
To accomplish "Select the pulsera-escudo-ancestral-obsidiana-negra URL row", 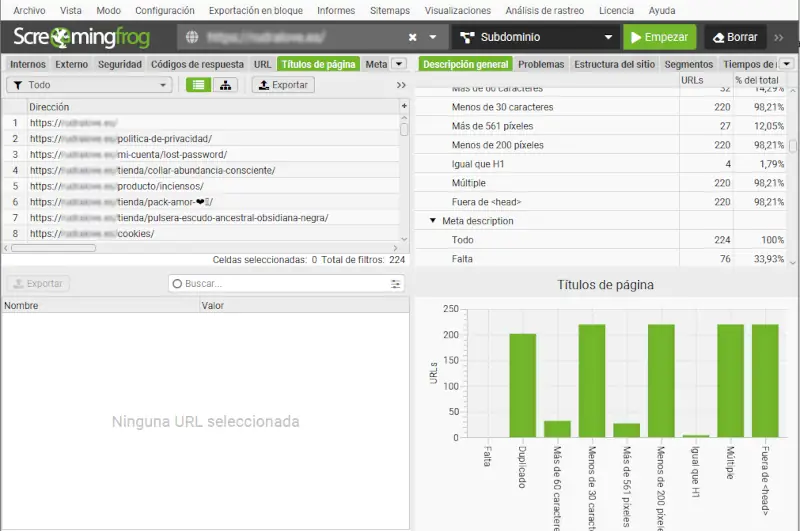I will 202,218.
